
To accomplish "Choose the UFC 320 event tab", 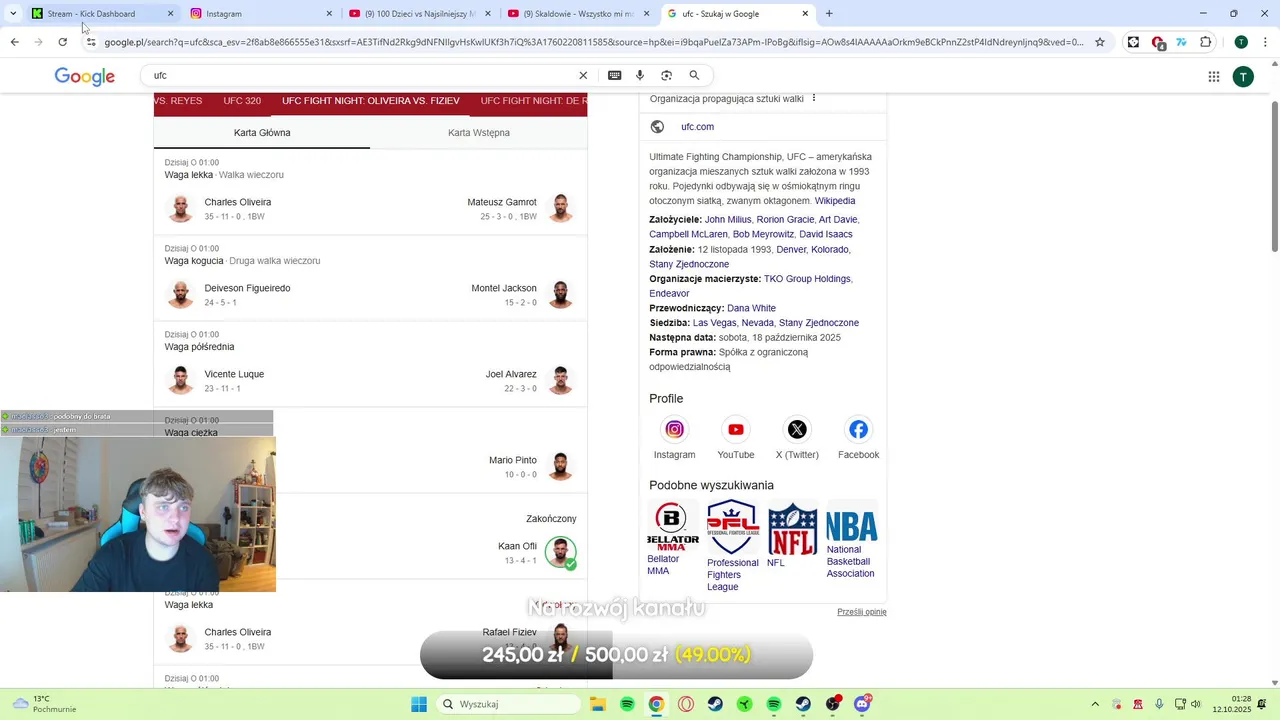I will click(x=242, y=101).
